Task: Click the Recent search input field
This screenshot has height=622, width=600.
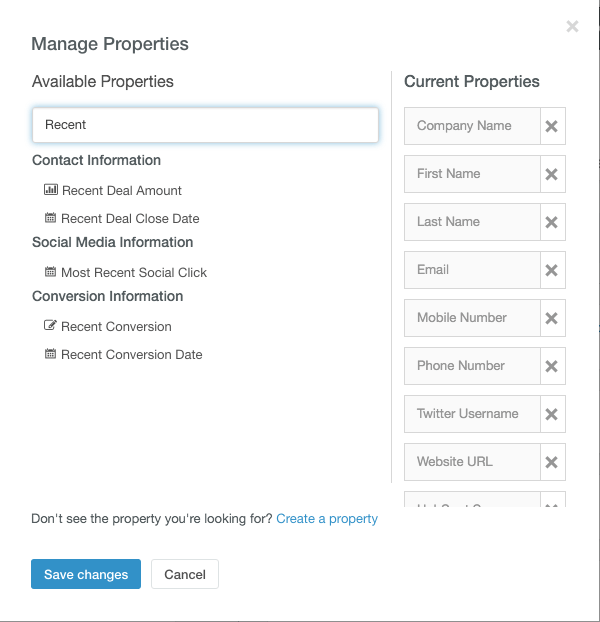Action: coord(205,125)
